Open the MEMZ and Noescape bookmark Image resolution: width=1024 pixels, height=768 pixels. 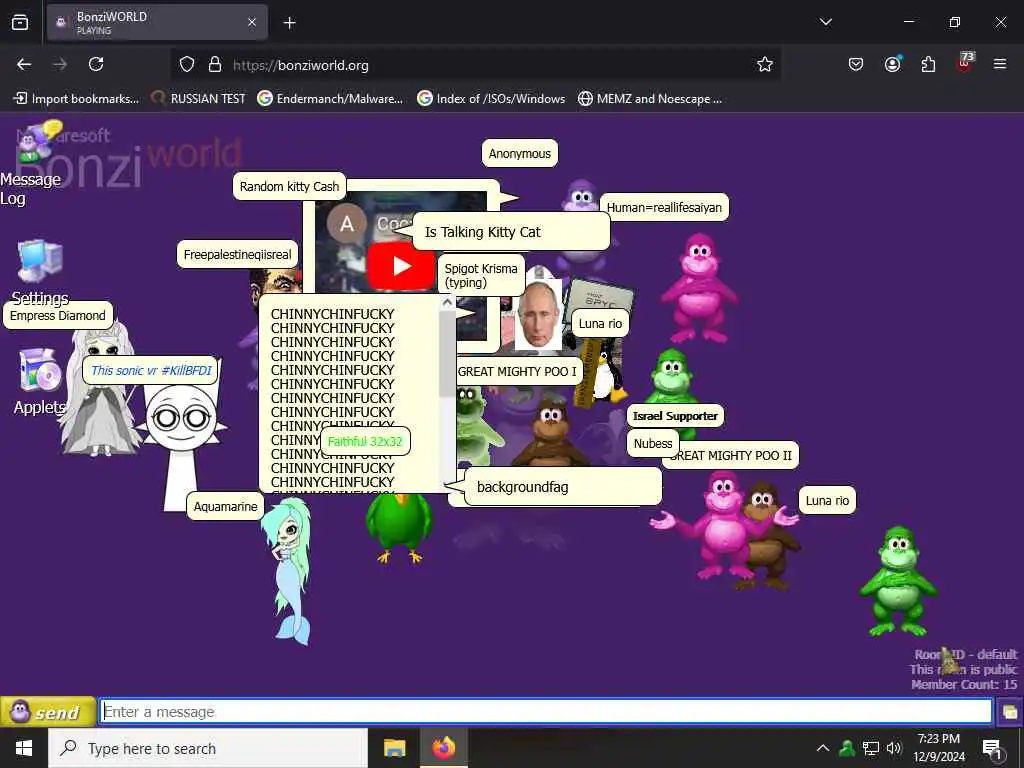[650, 99]
